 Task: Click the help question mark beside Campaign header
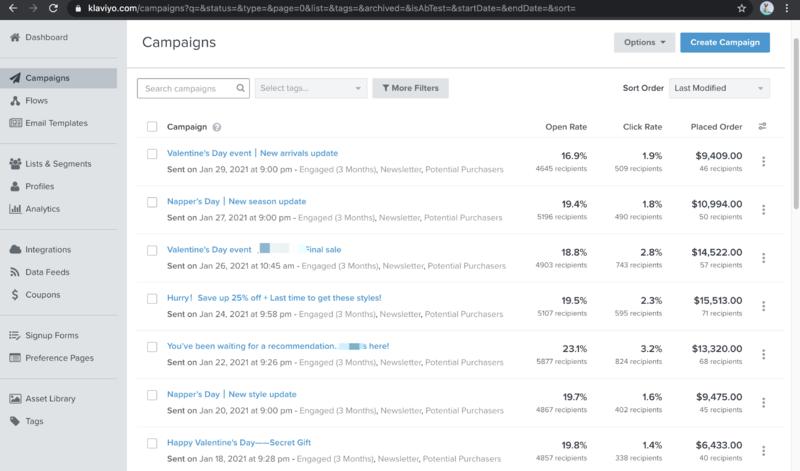[x=217, y=127]
